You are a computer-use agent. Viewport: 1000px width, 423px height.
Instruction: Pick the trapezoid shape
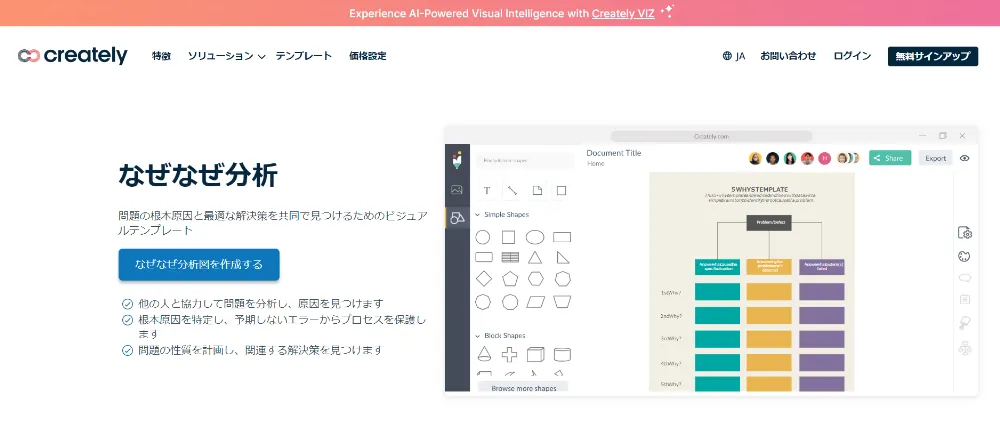(x=562, y=302)
